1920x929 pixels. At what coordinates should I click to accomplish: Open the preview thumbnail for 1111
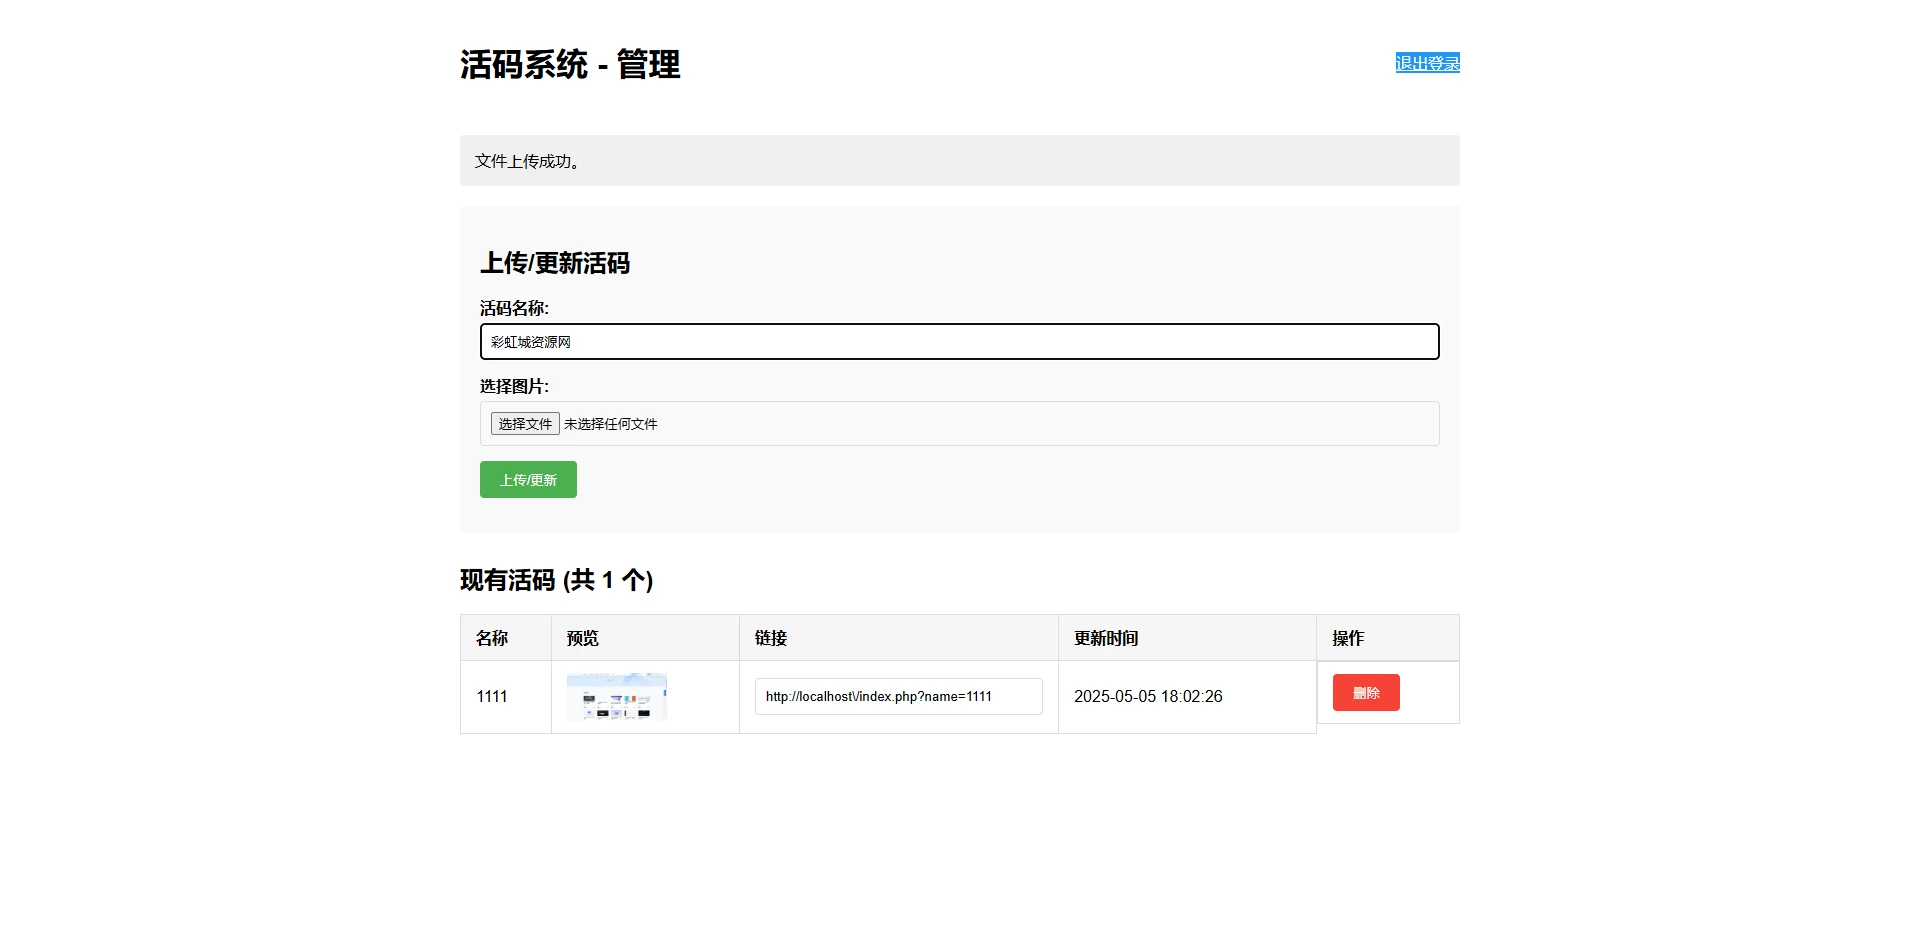pyautogui.click(x=618, y=696)
